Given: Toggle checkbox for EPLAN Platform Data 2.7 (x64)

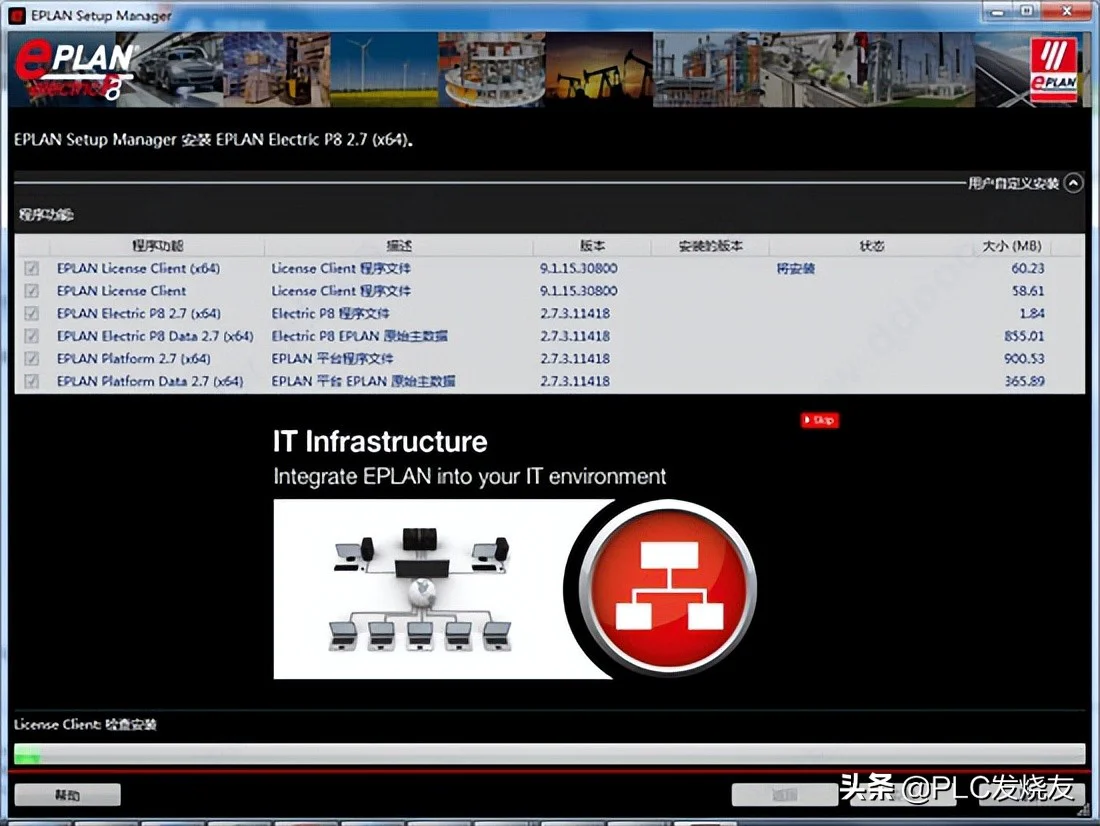Looking at the screenshot, I should click(32, 381).
